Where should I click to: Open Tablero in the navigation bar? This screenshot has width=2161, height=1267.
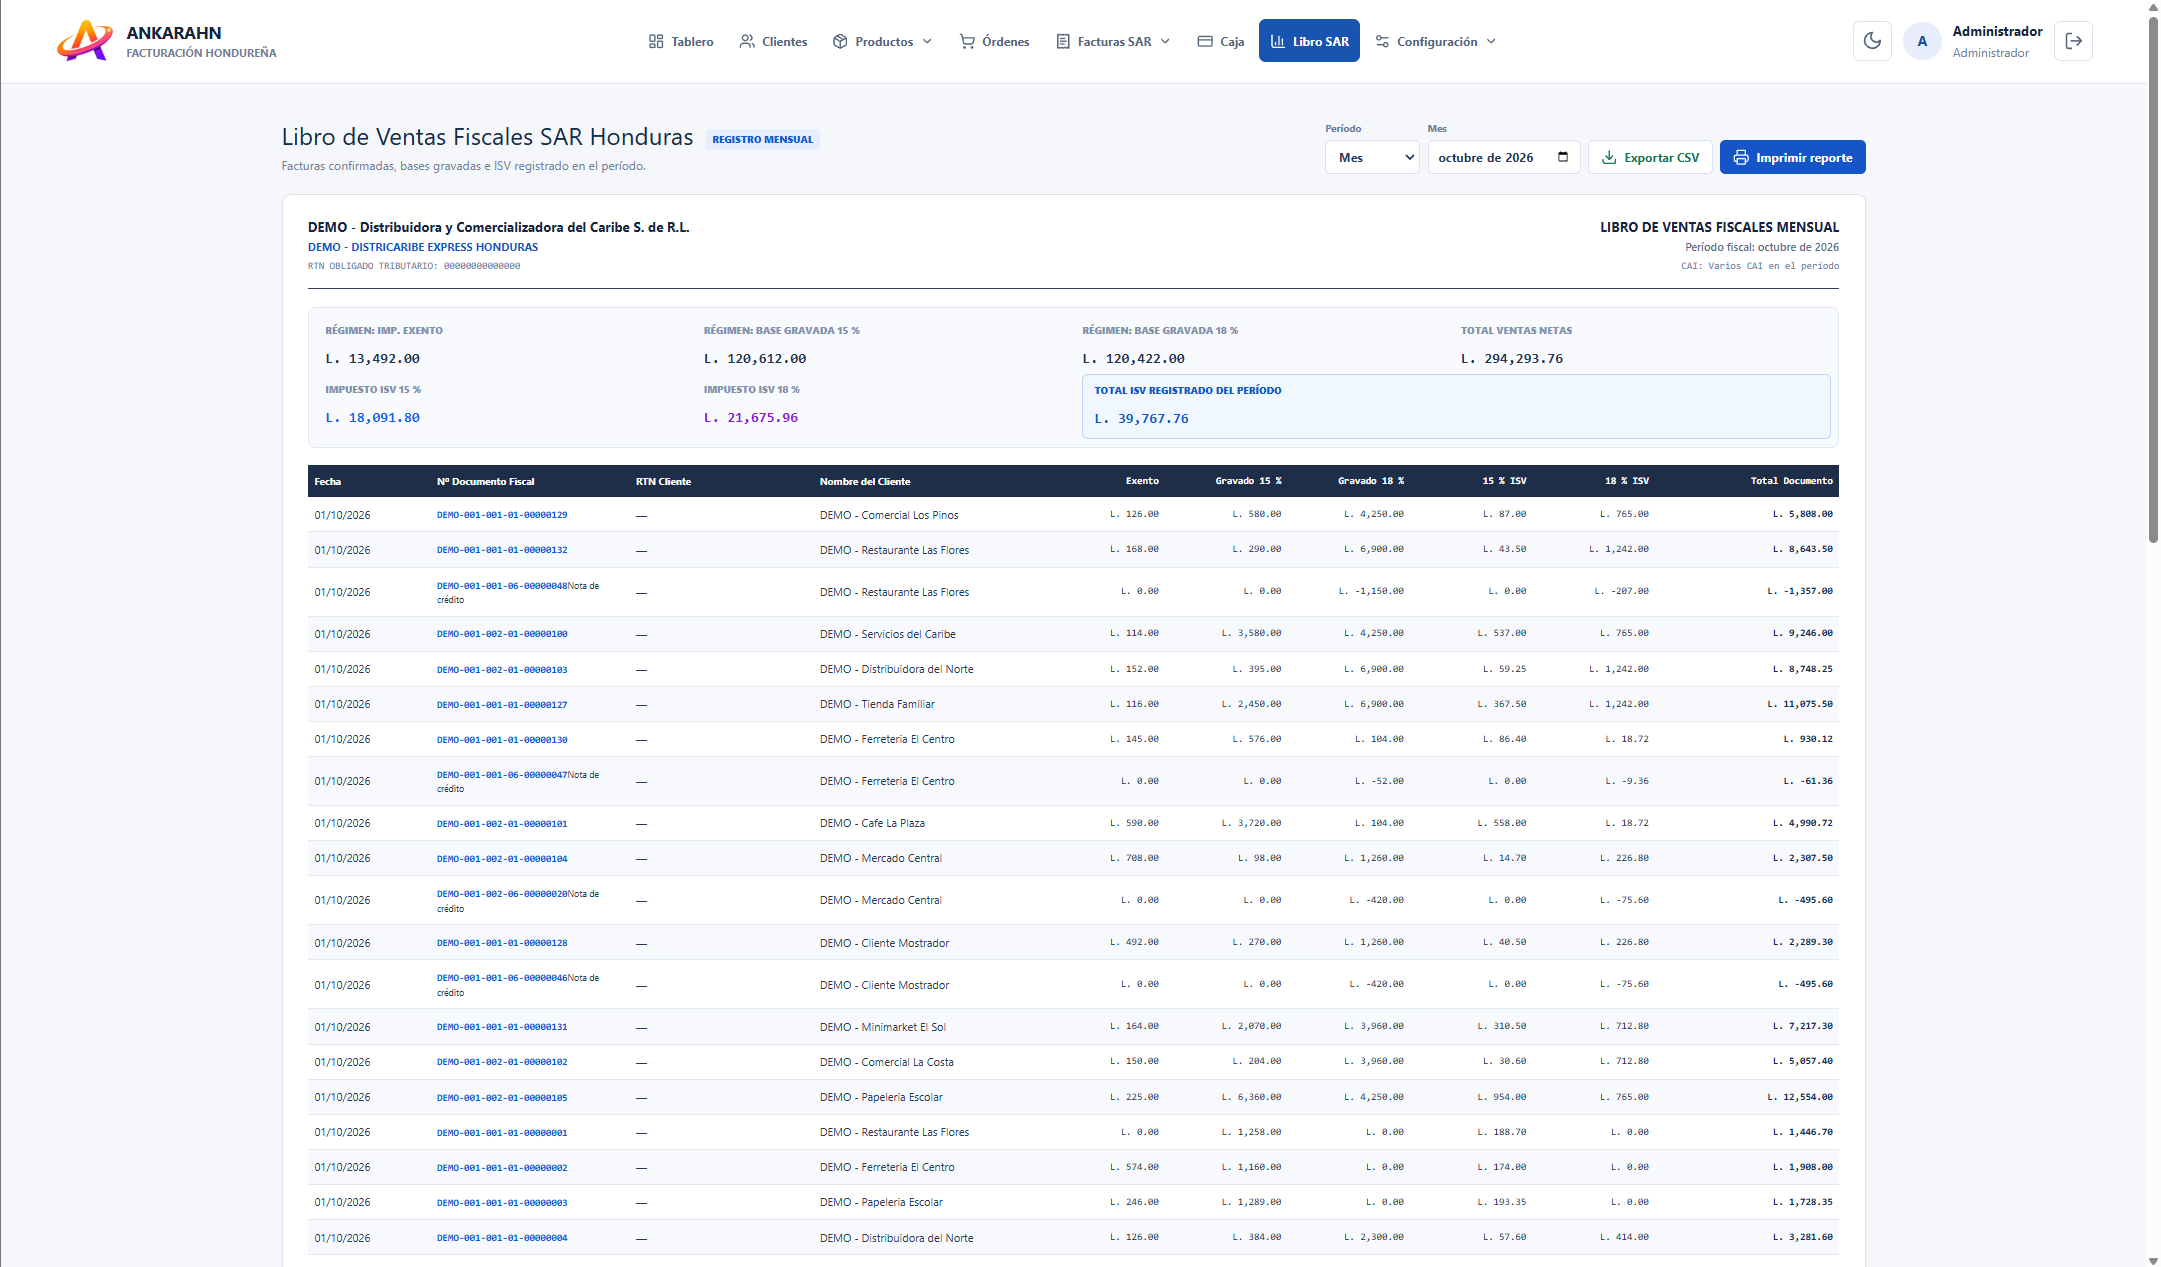click(x=681, y=41)
